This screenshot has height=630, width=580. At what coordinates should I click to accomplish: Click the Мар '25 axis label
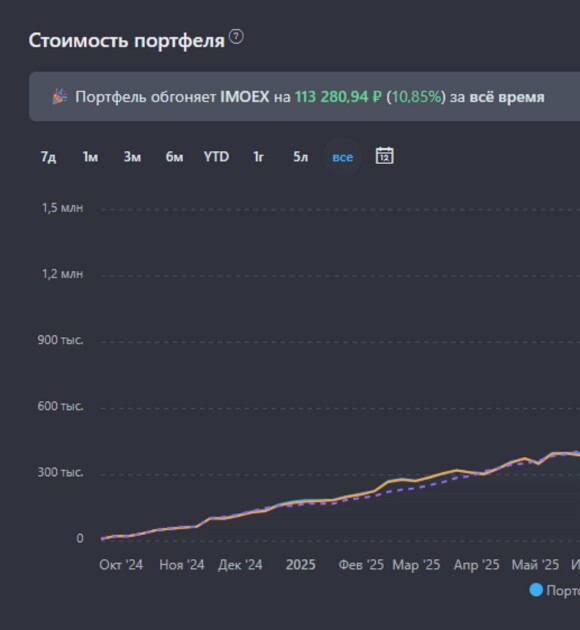coord(416,565)
